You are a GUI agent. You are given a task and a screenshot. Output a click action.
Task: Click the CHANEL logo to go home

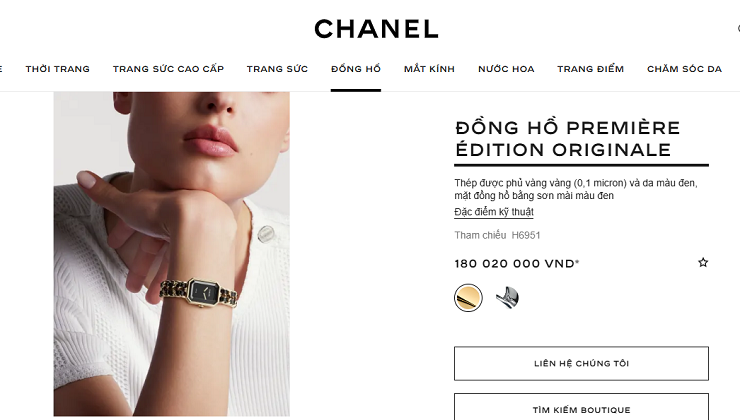click(377, 29)
